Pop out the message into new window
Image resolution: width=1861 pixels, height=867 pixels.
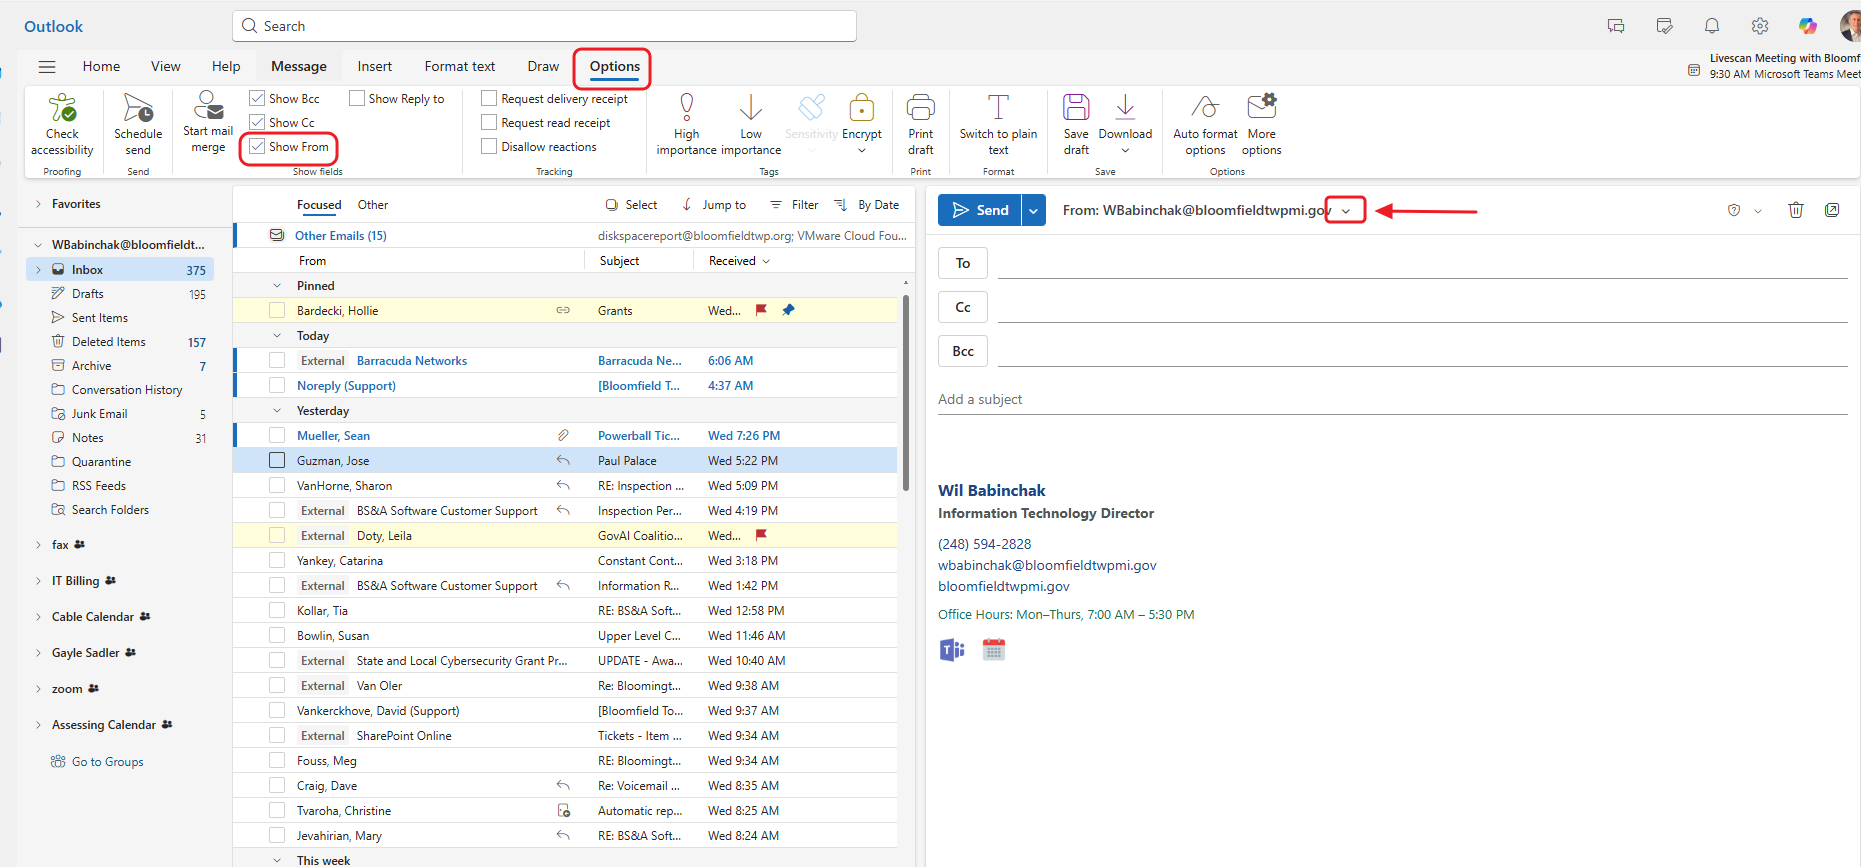click(1832, 210)
